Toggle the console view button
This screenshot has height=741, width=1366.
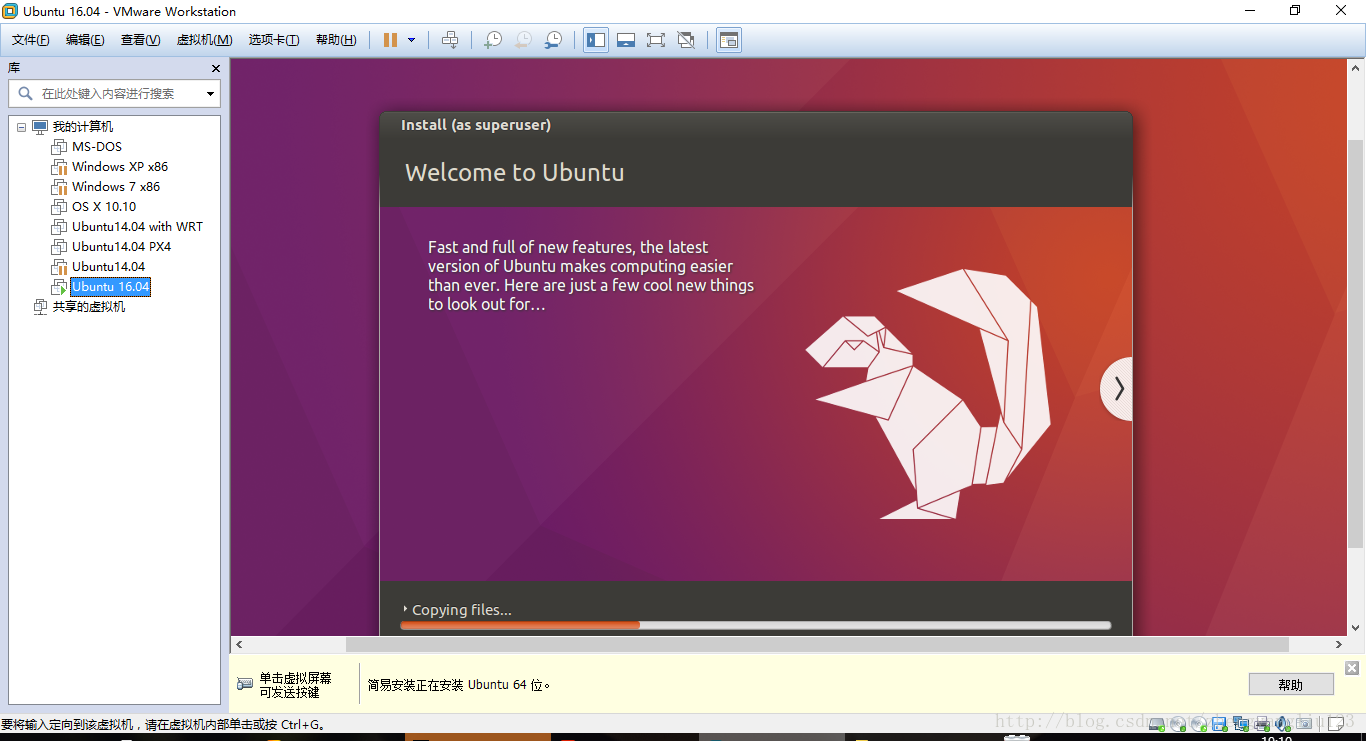[729, 40]
